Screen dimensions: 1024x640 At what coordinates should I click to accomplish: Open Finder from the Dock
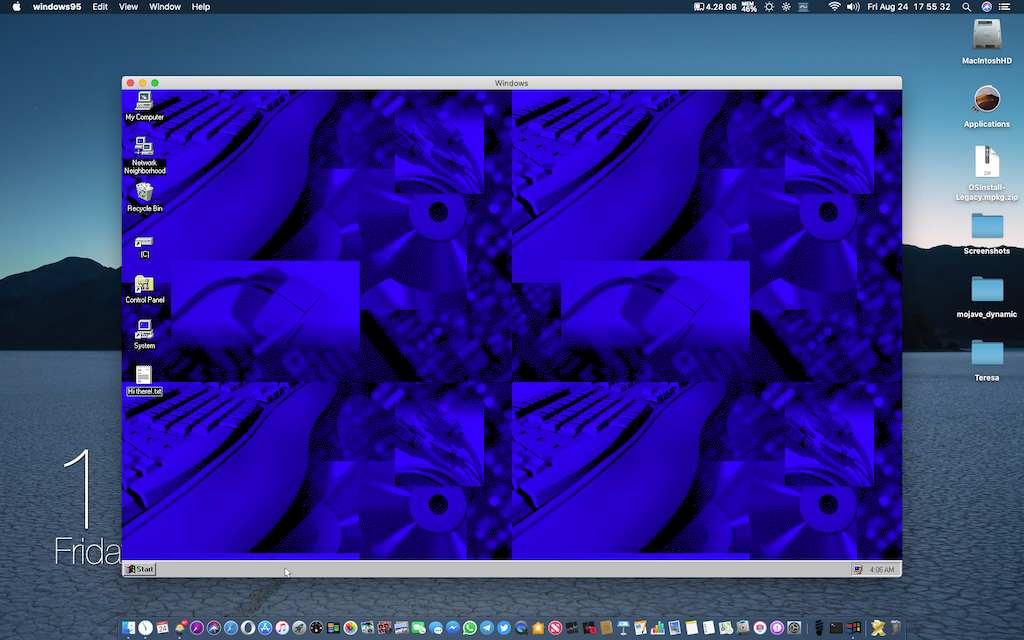pyautogui.click(x=128, y=628)
